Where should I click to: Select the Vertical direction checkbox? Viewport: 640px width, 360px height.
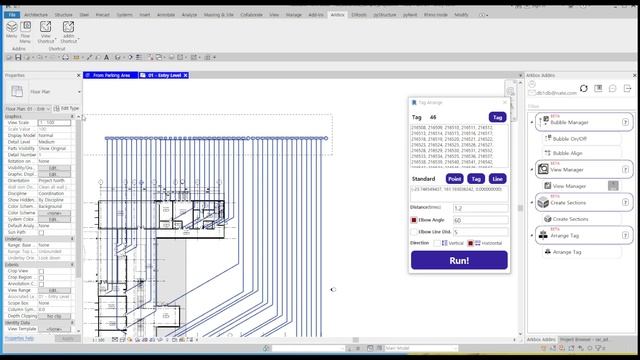(x=437, y=243)
